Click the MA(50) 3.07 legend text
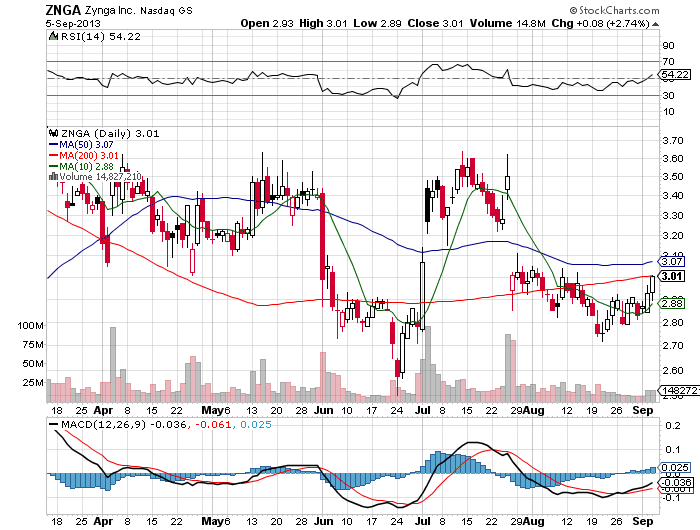This screenshot has width=700, height=530. coord(86,145)
